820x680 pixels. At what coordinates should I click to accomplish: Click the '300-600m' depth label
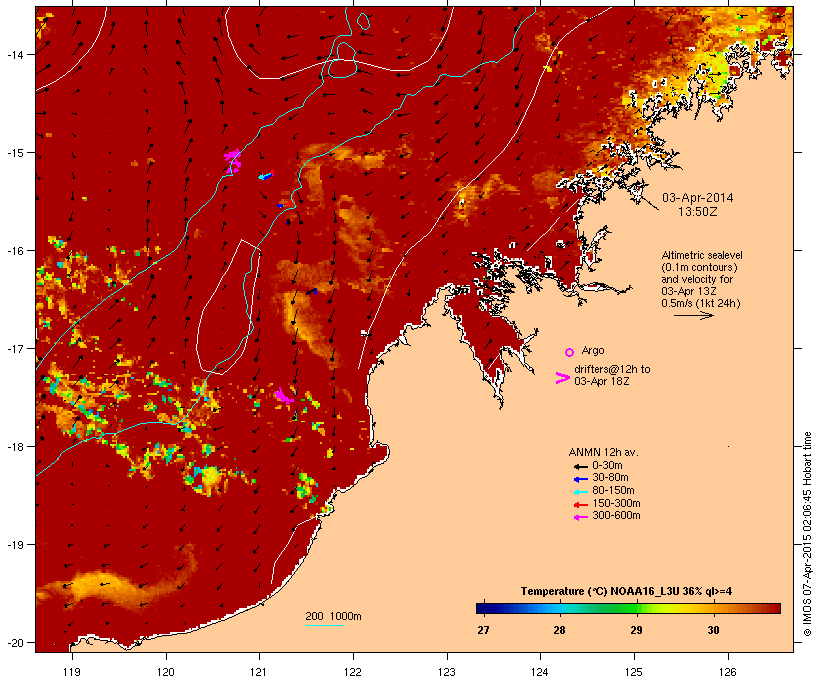pos(616,516)
